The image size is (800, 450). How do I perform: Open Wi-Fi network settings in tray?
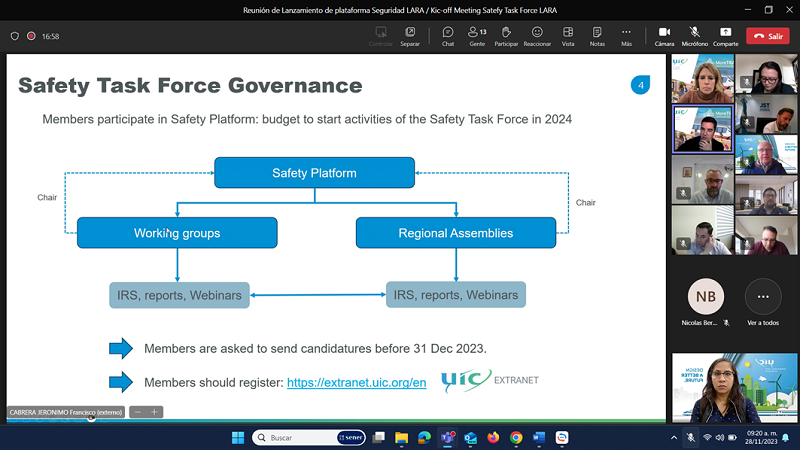tap(707, 438)
